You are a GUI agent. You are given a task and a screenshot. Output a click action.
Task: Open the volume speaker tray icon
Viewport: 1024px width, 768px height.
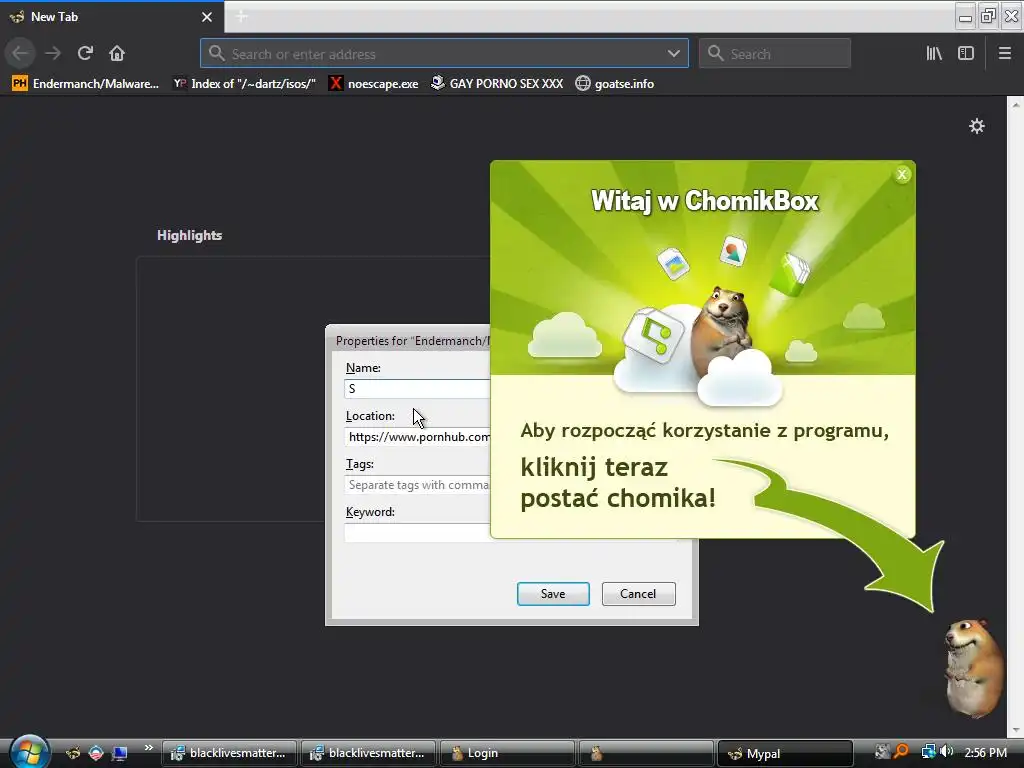click(946, 752)
